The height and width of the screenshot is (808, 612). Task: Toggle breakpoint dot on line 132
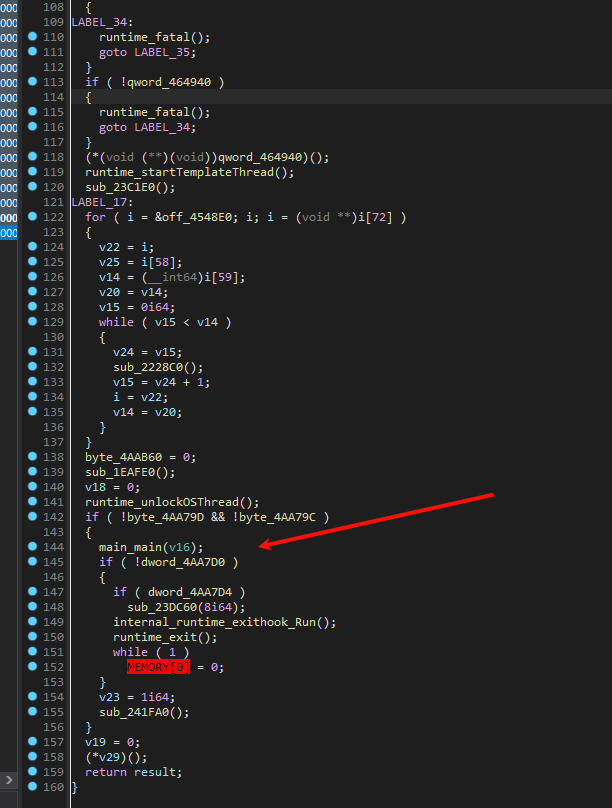pos(32,366)
